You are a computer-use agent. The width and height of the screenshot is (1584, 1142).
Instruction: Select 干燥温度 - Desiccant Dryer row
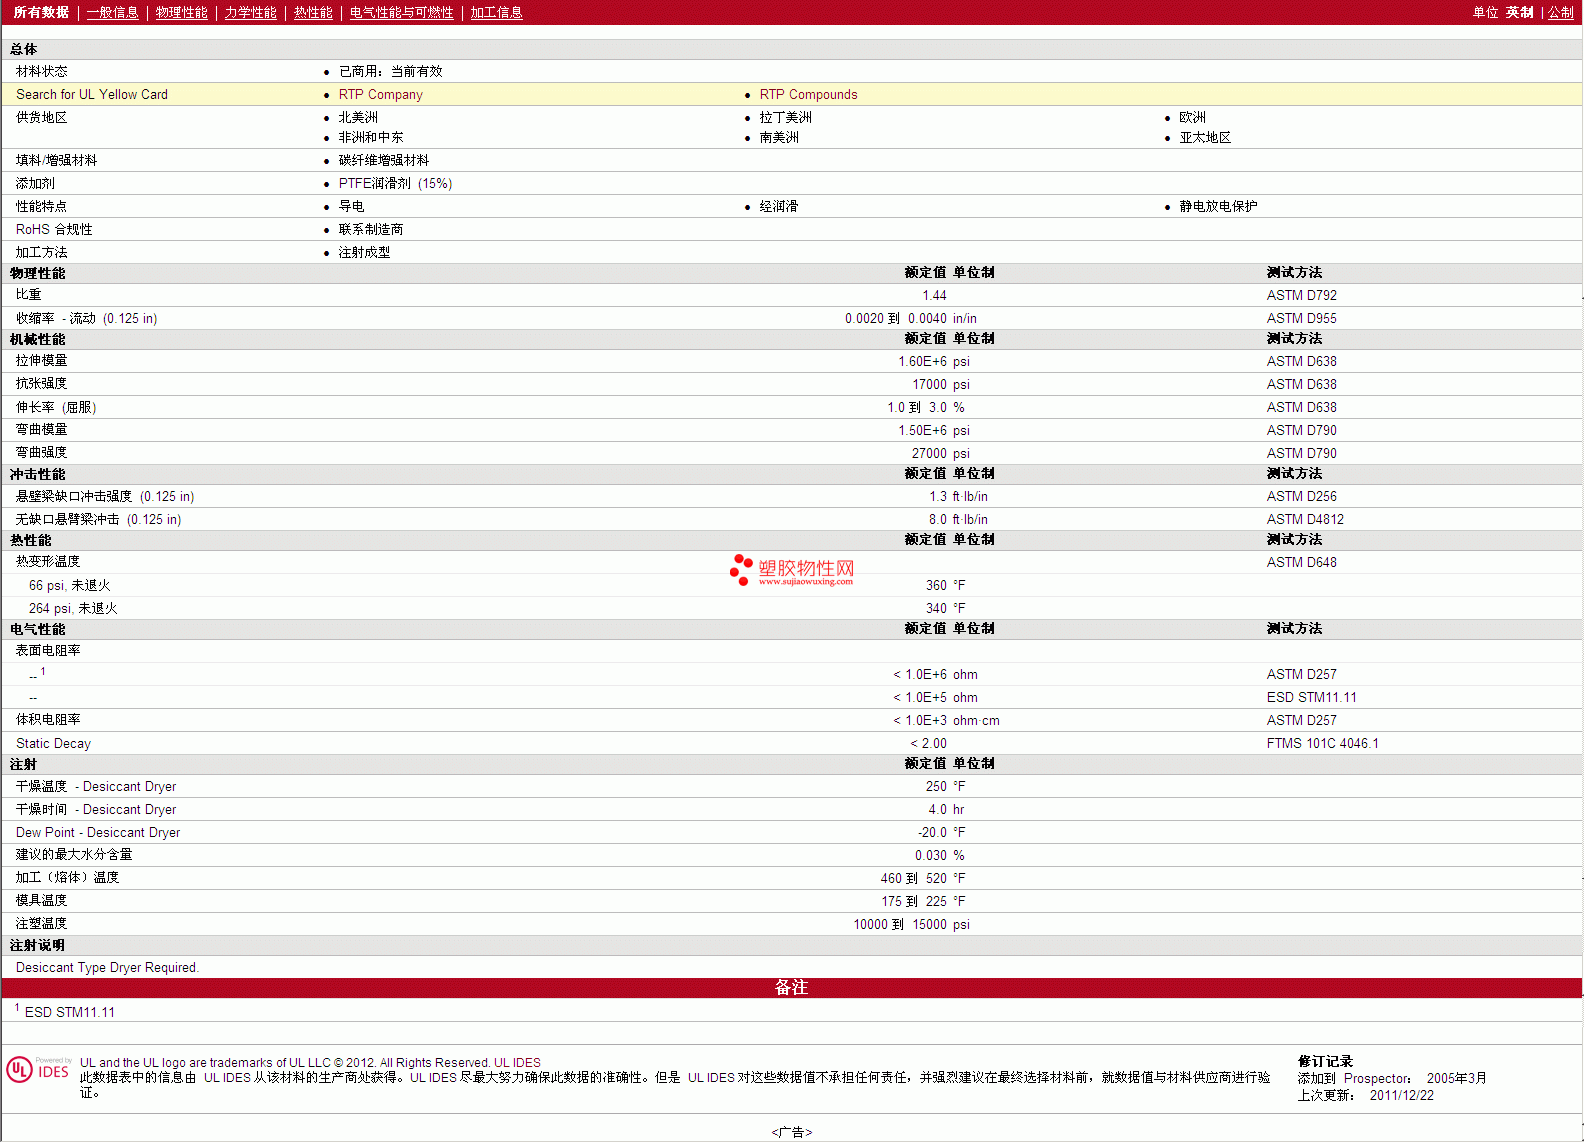click(x=791, y=786)
